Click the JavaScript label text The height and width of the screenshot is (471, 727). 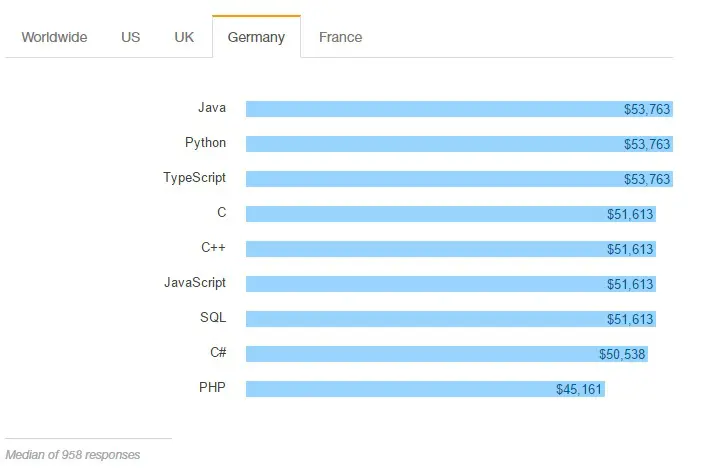click(195, 283)
